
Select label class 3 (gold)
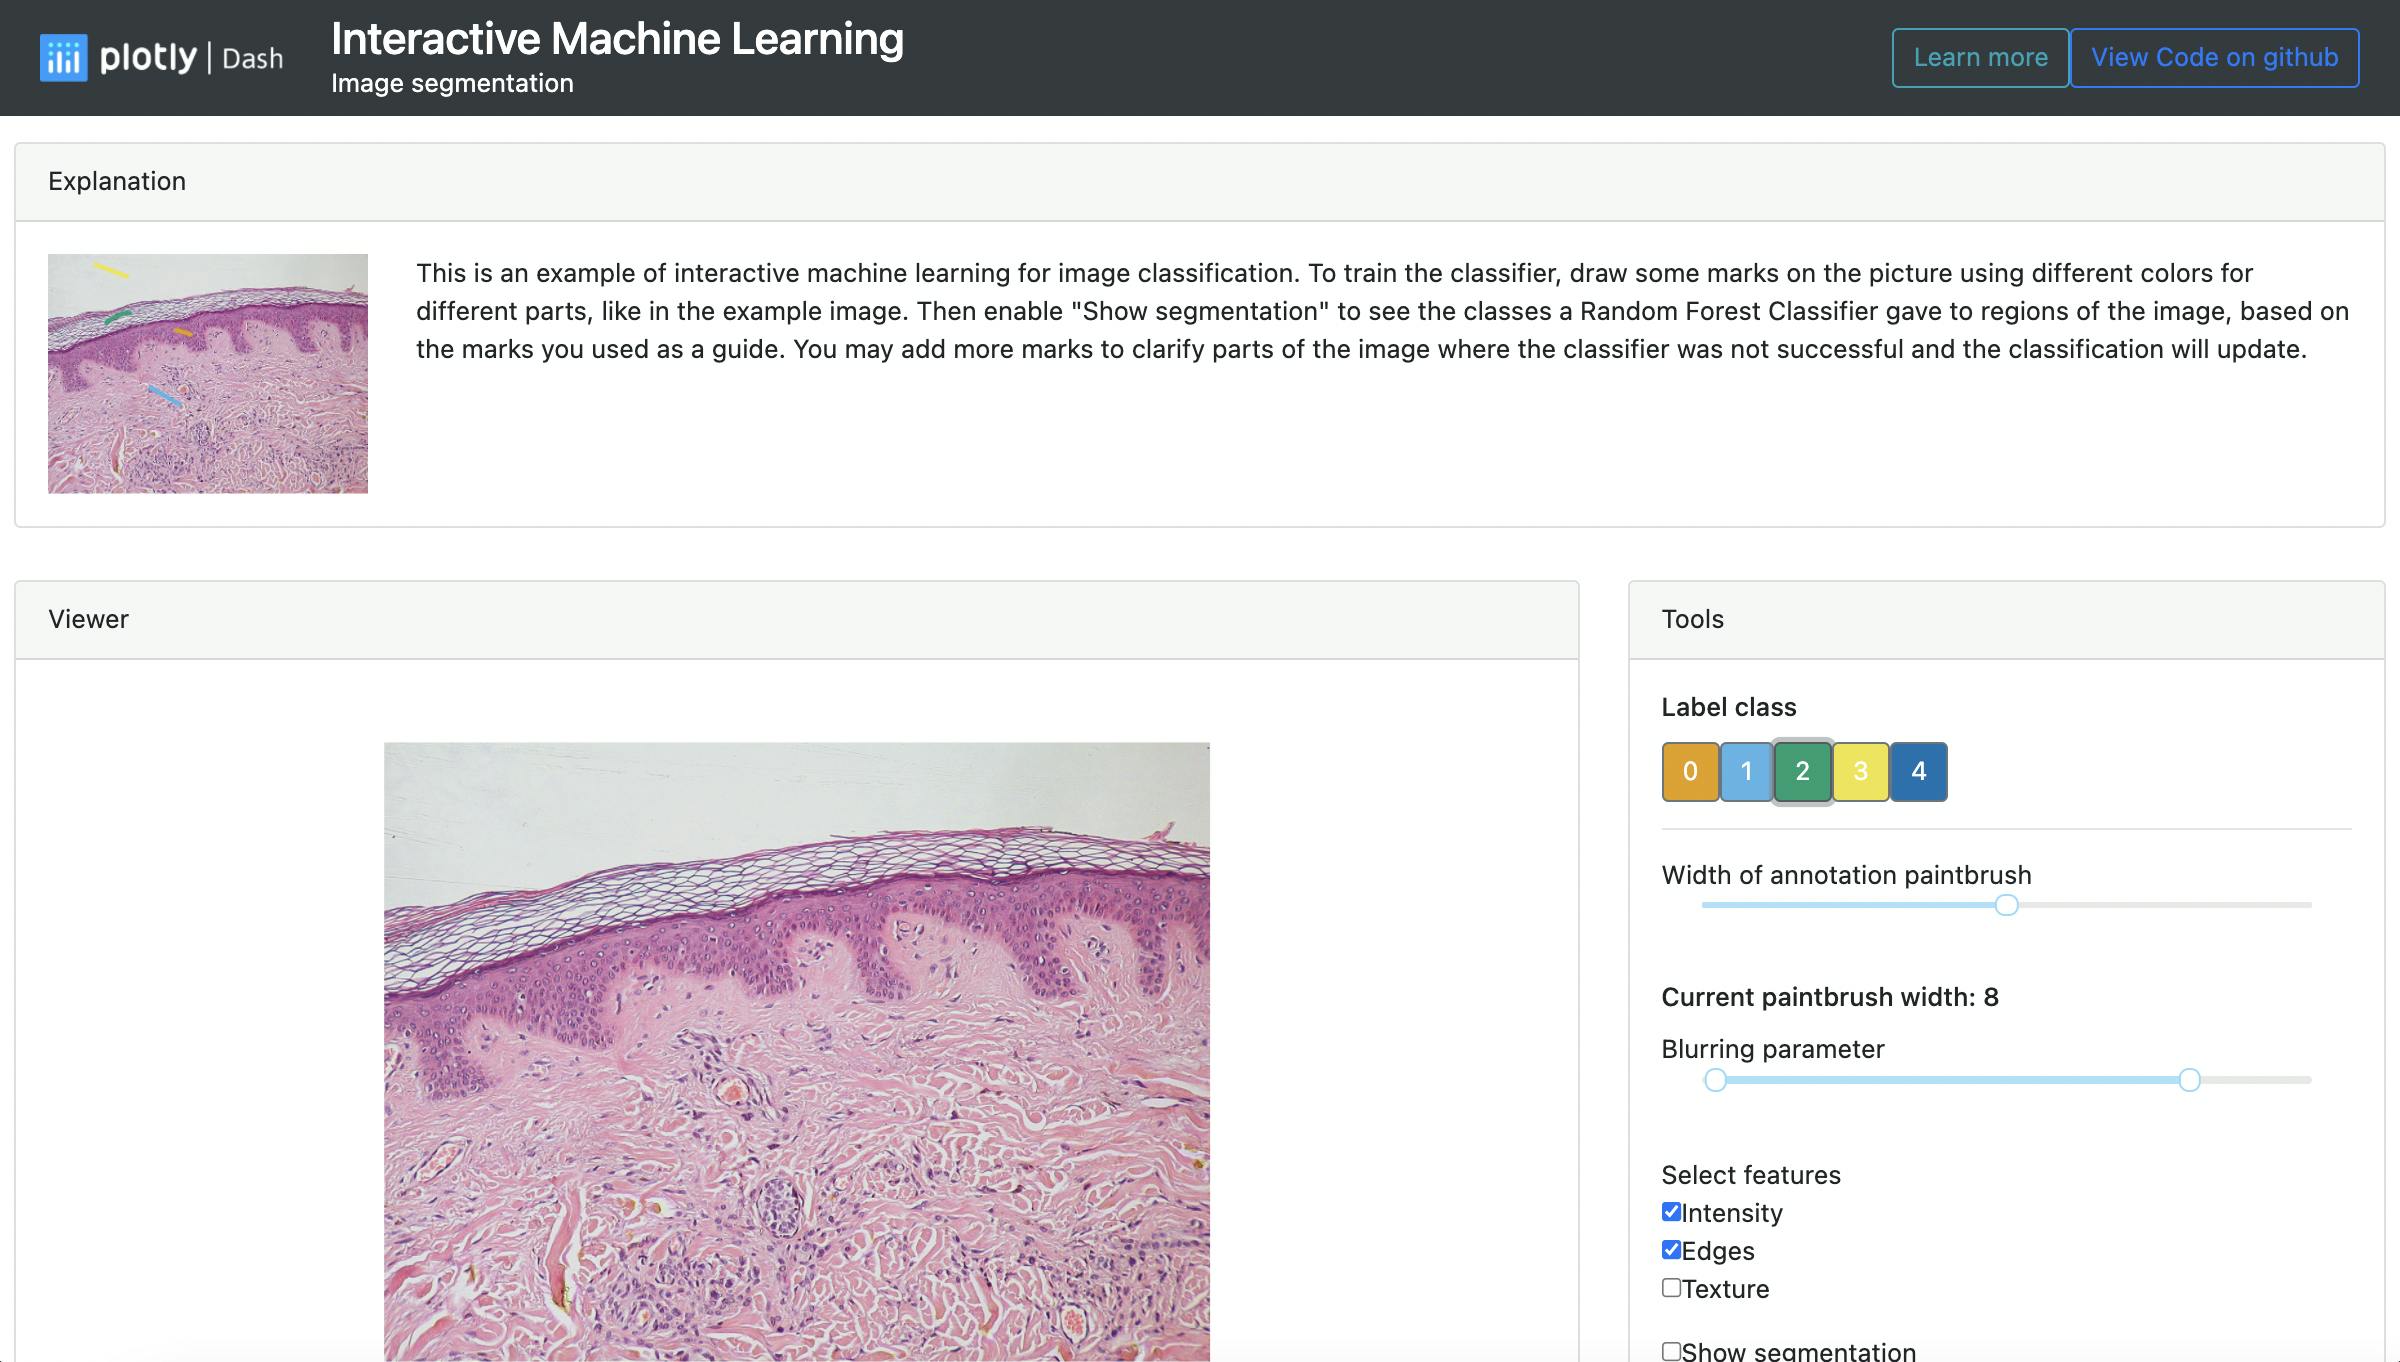(x=1859, y=772)
